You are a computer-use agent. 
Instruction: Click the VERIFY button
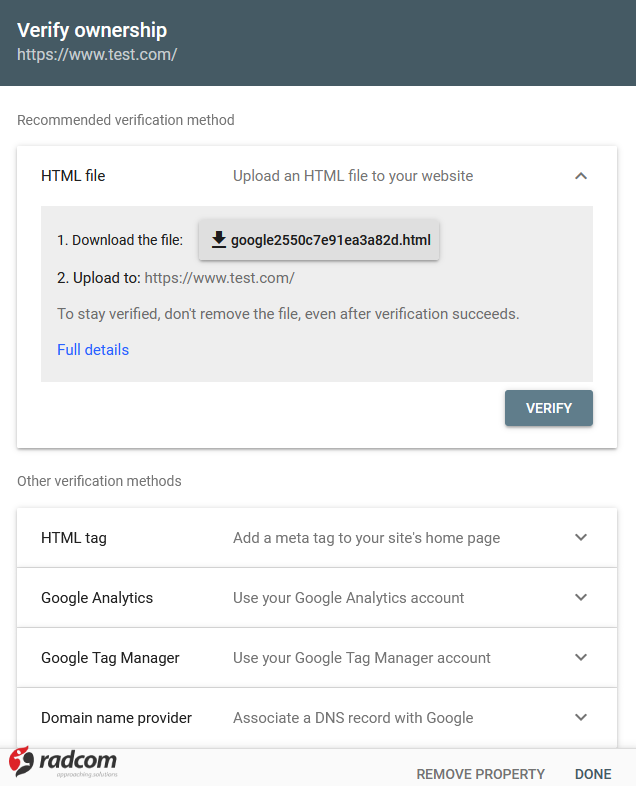point(549,408)
